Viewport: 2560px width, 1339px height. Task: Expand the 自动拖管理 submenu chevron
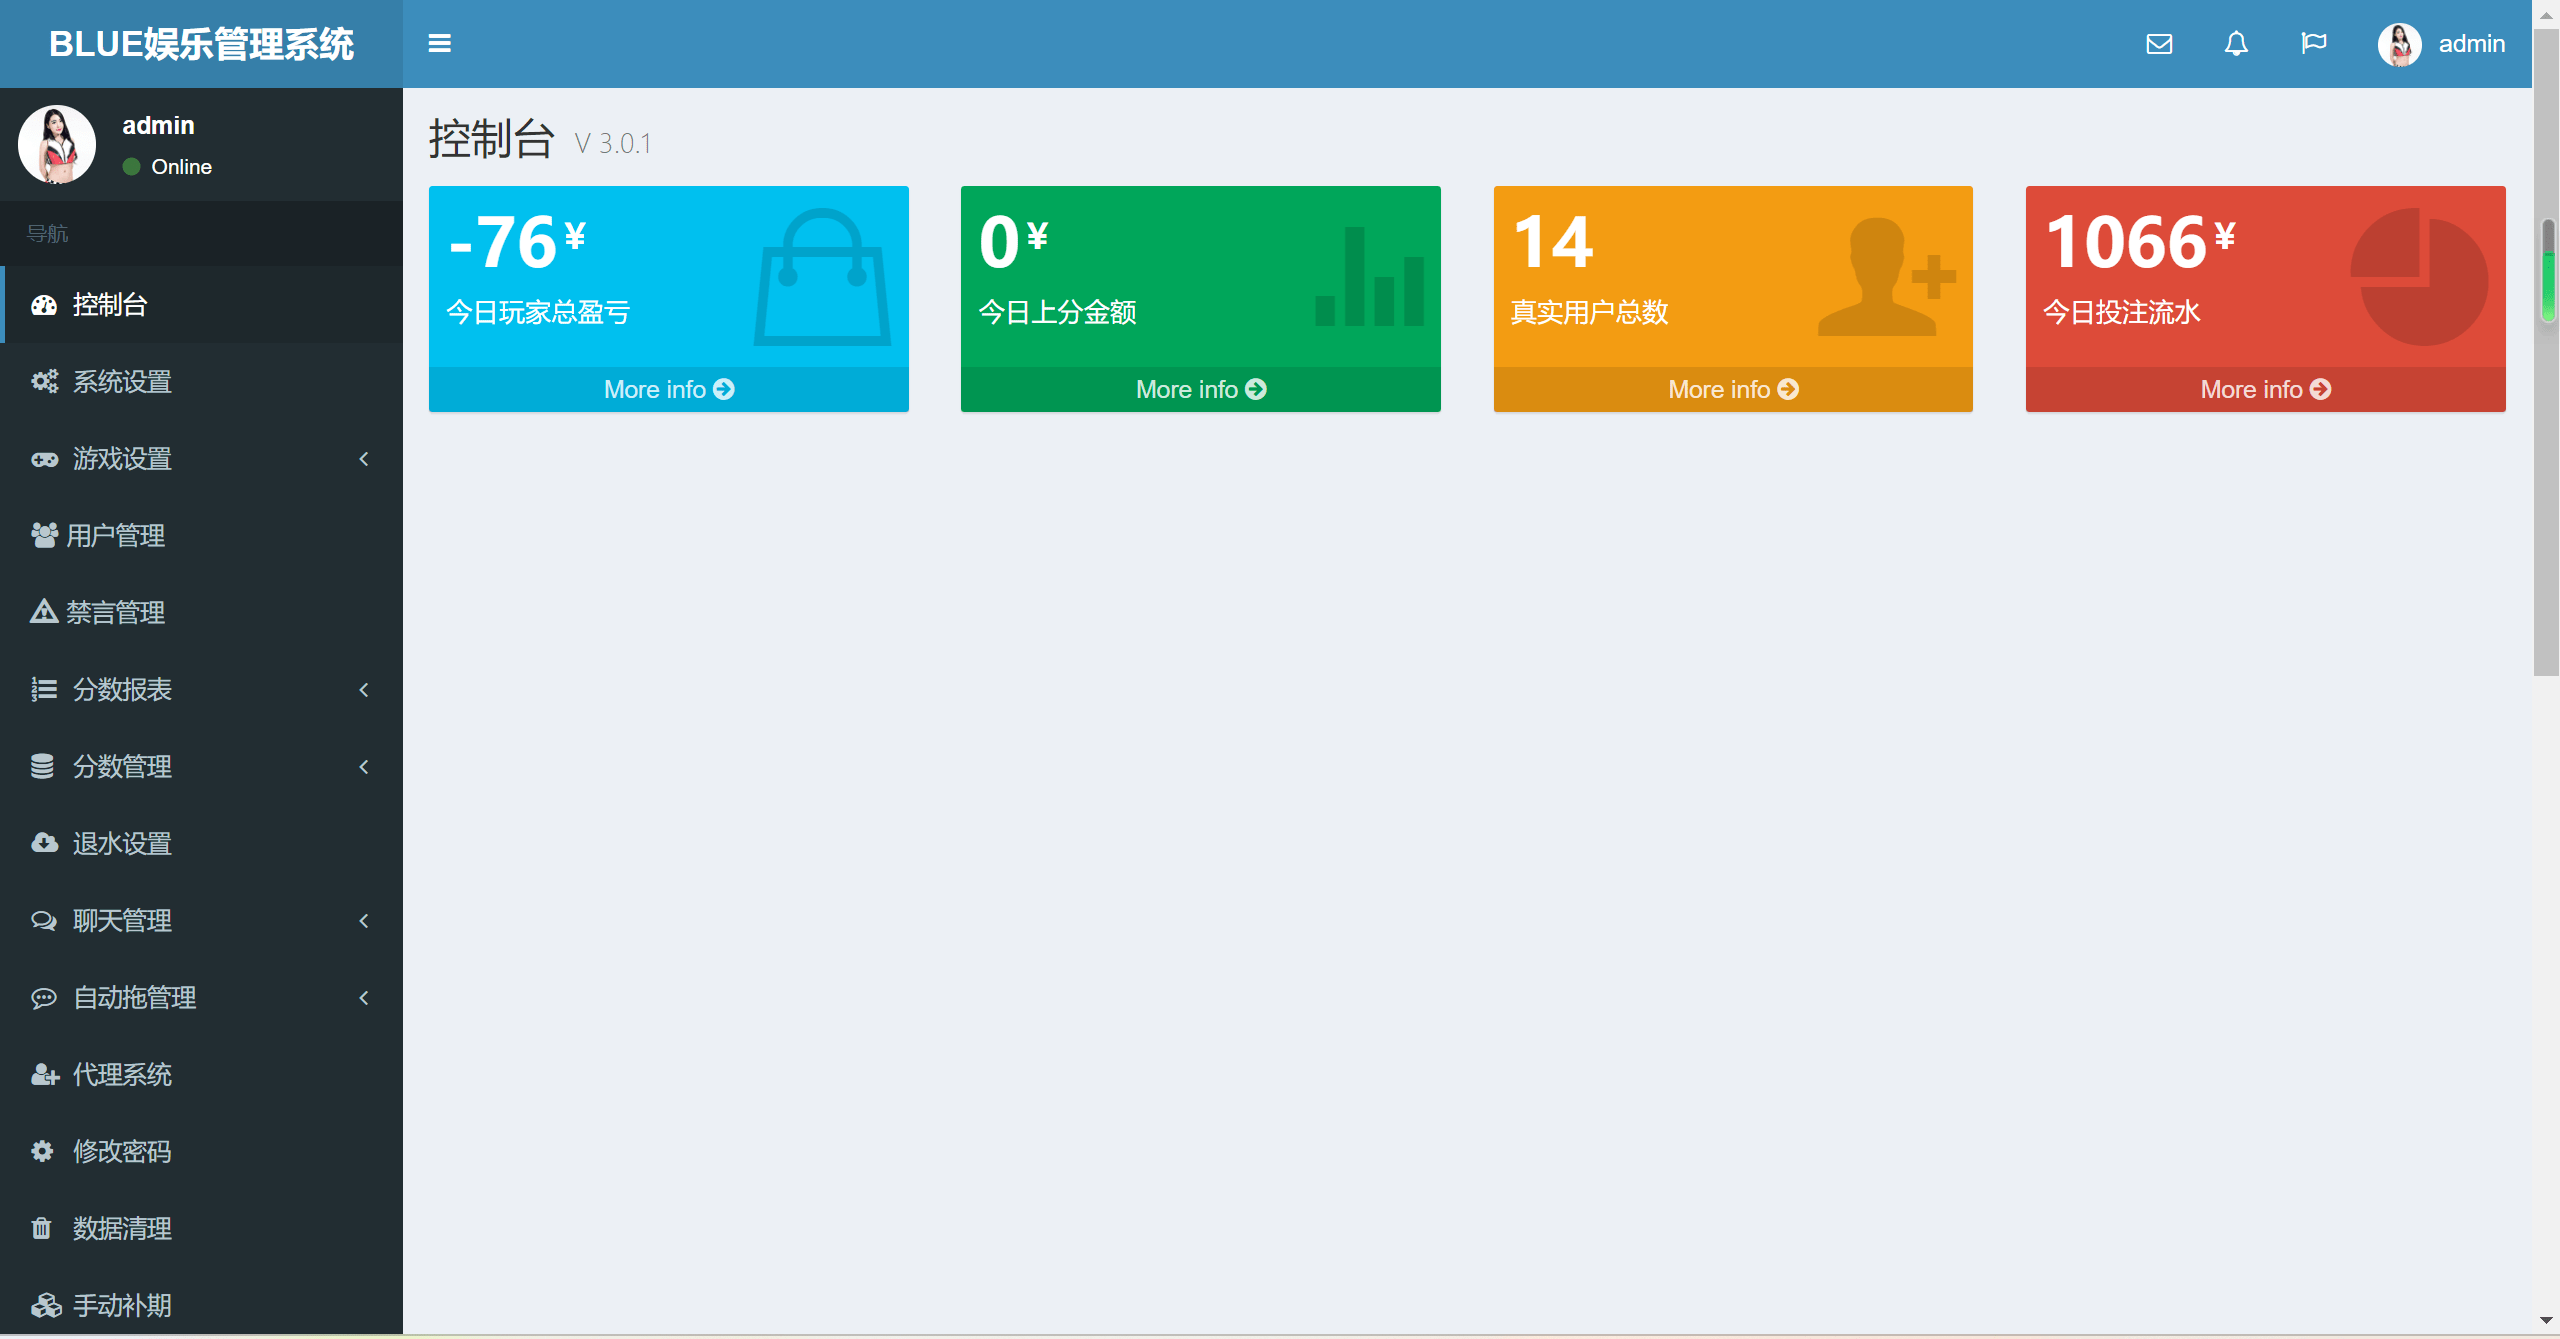(364, 998)
